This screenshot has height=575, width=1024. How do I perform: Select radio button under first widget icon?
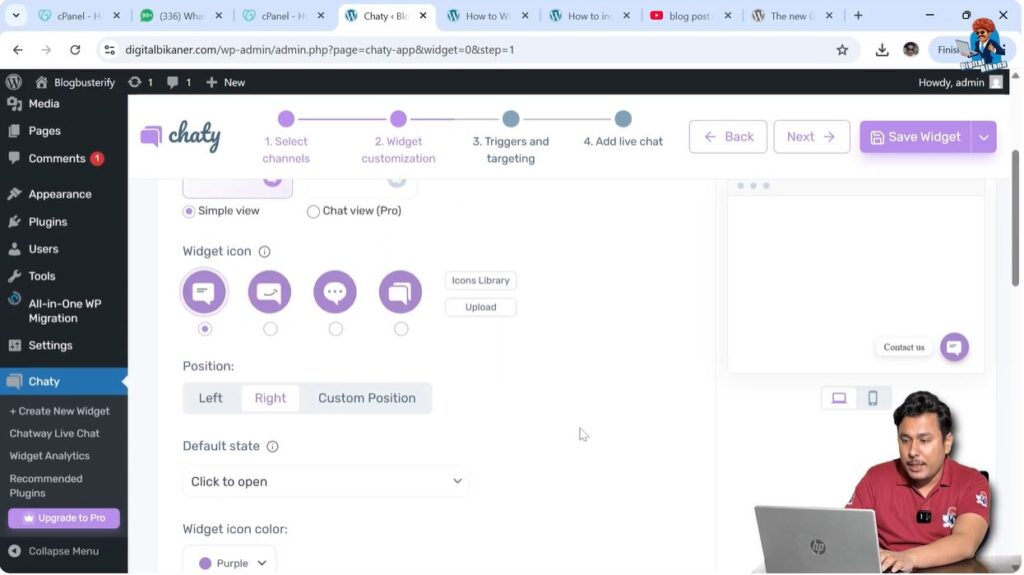click(204, 329)
